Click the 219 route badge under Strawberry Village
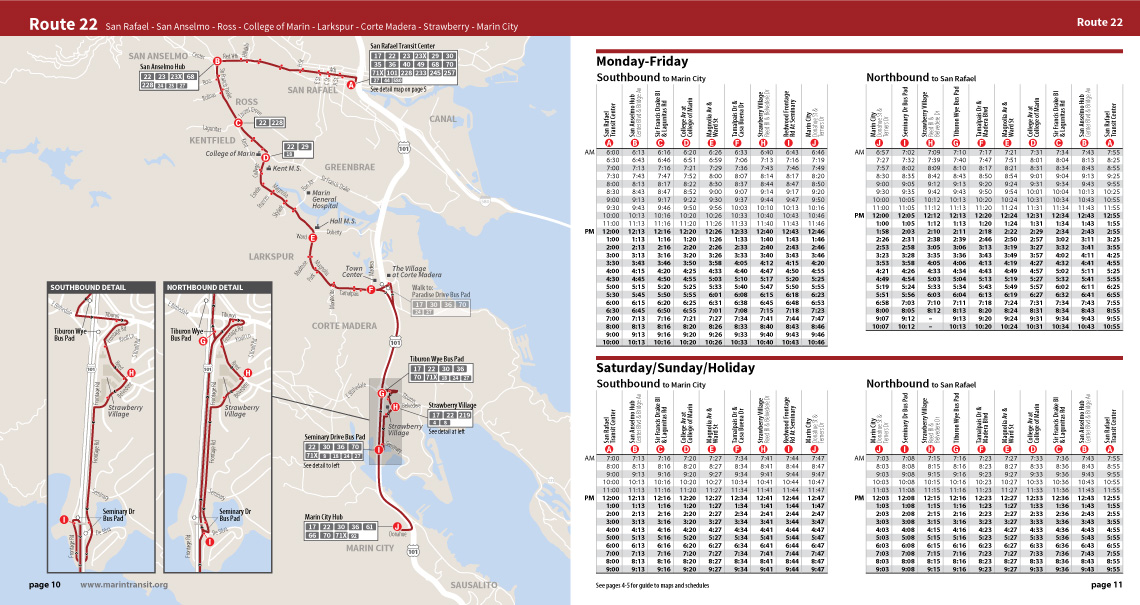 pos(465,415)
